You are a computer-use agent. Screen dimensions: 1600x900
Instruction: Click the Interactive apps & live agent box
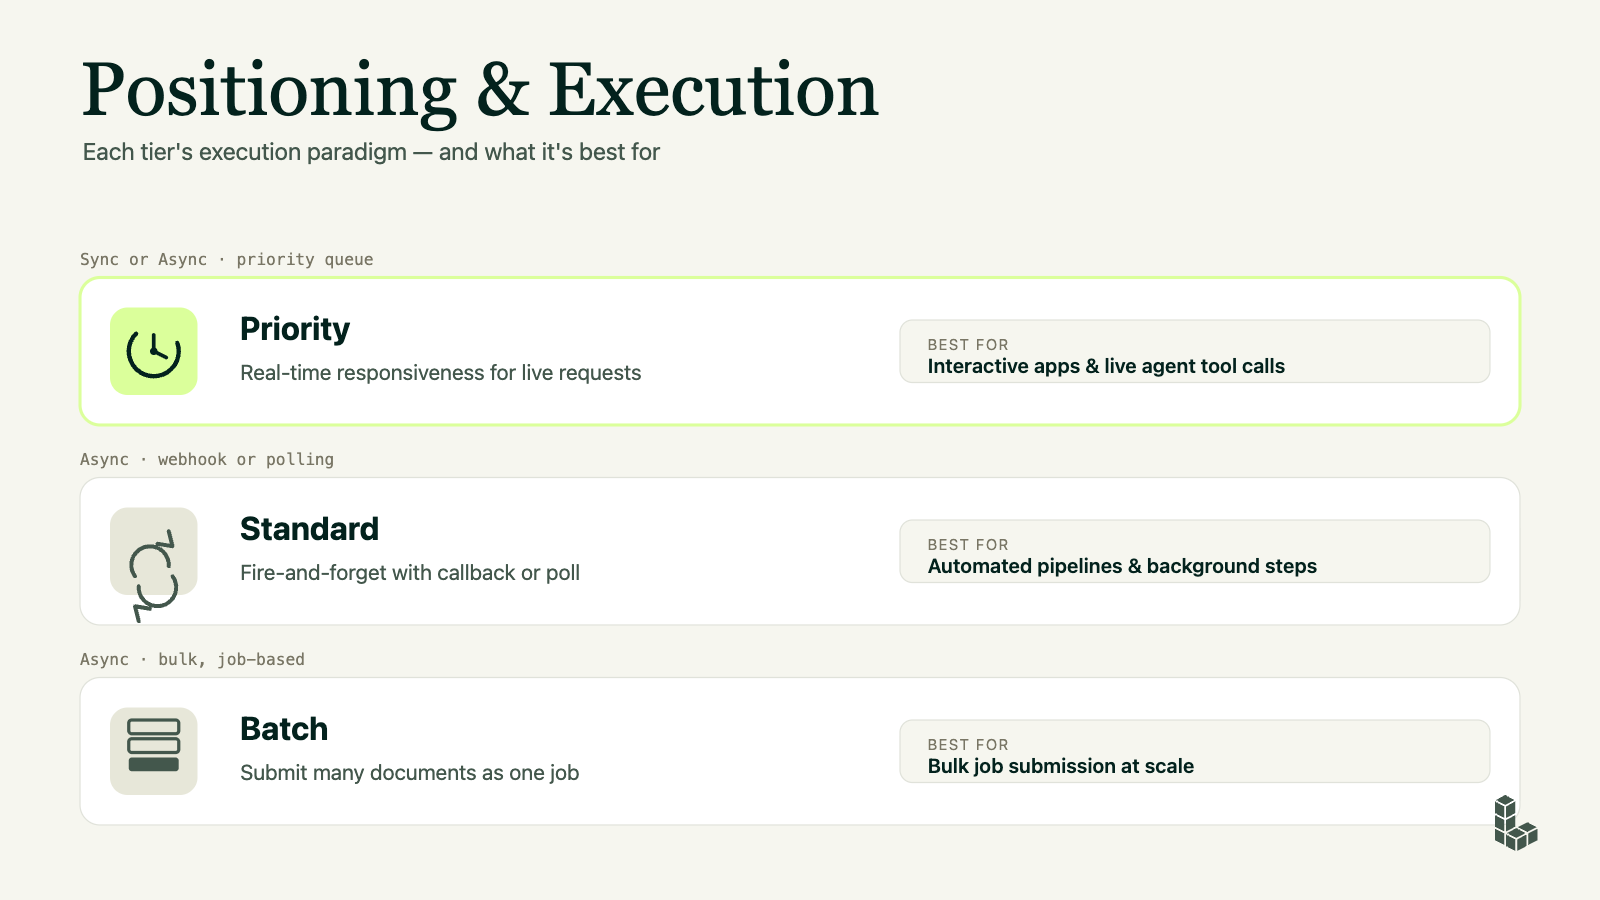pos(1195,351)
